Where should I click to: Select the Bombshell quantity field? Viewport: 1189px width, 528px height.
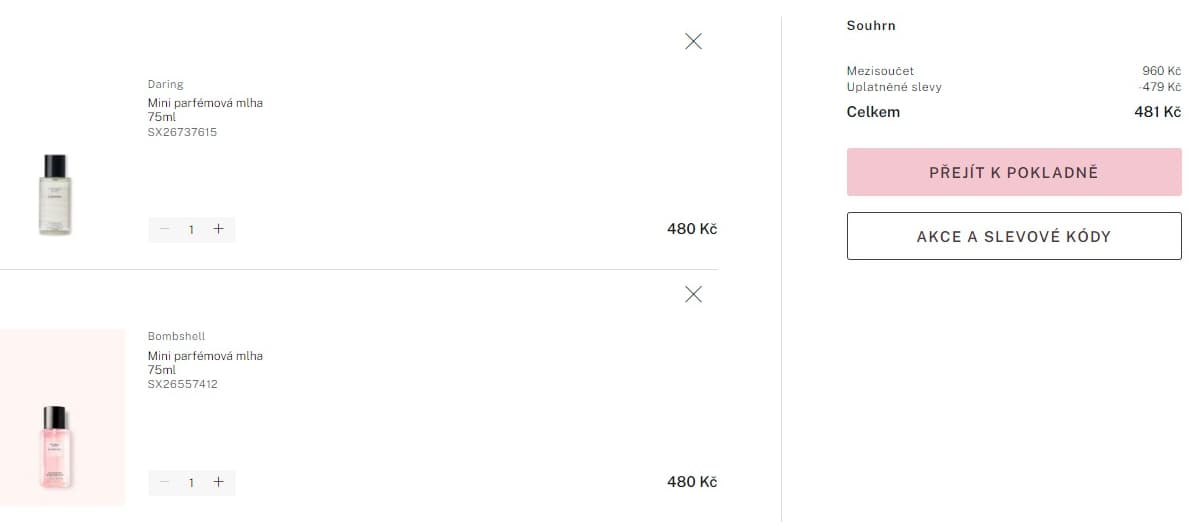(x=191, y=482)
